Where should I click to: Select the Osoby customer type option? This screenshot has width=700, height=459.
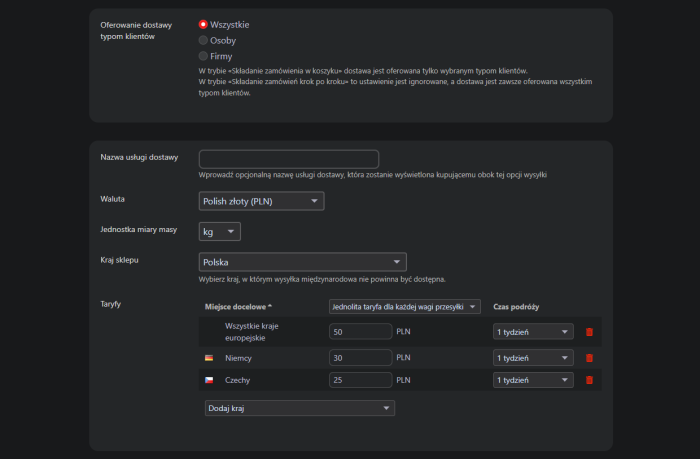(204, 40)
